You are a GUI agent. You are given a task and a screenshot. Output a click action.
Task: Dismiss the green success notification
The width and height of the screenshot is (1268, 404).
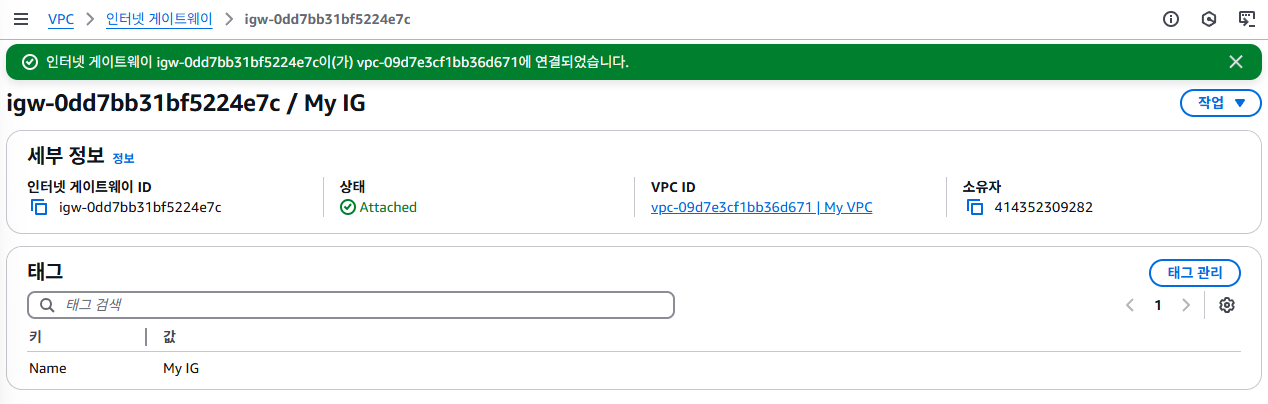point(1236,62)
